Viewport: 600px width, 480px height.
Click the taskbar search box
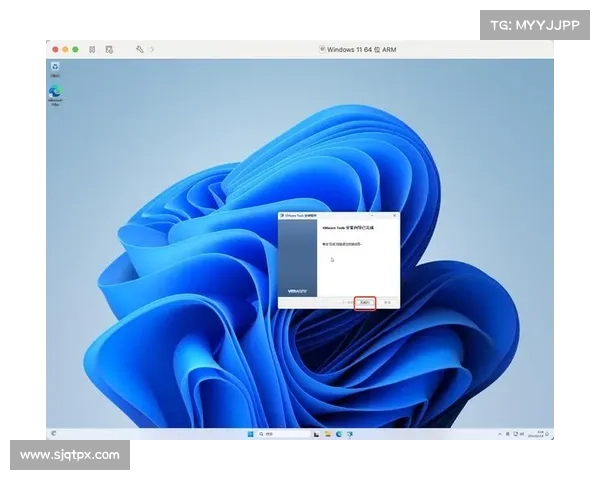(284, 434)
